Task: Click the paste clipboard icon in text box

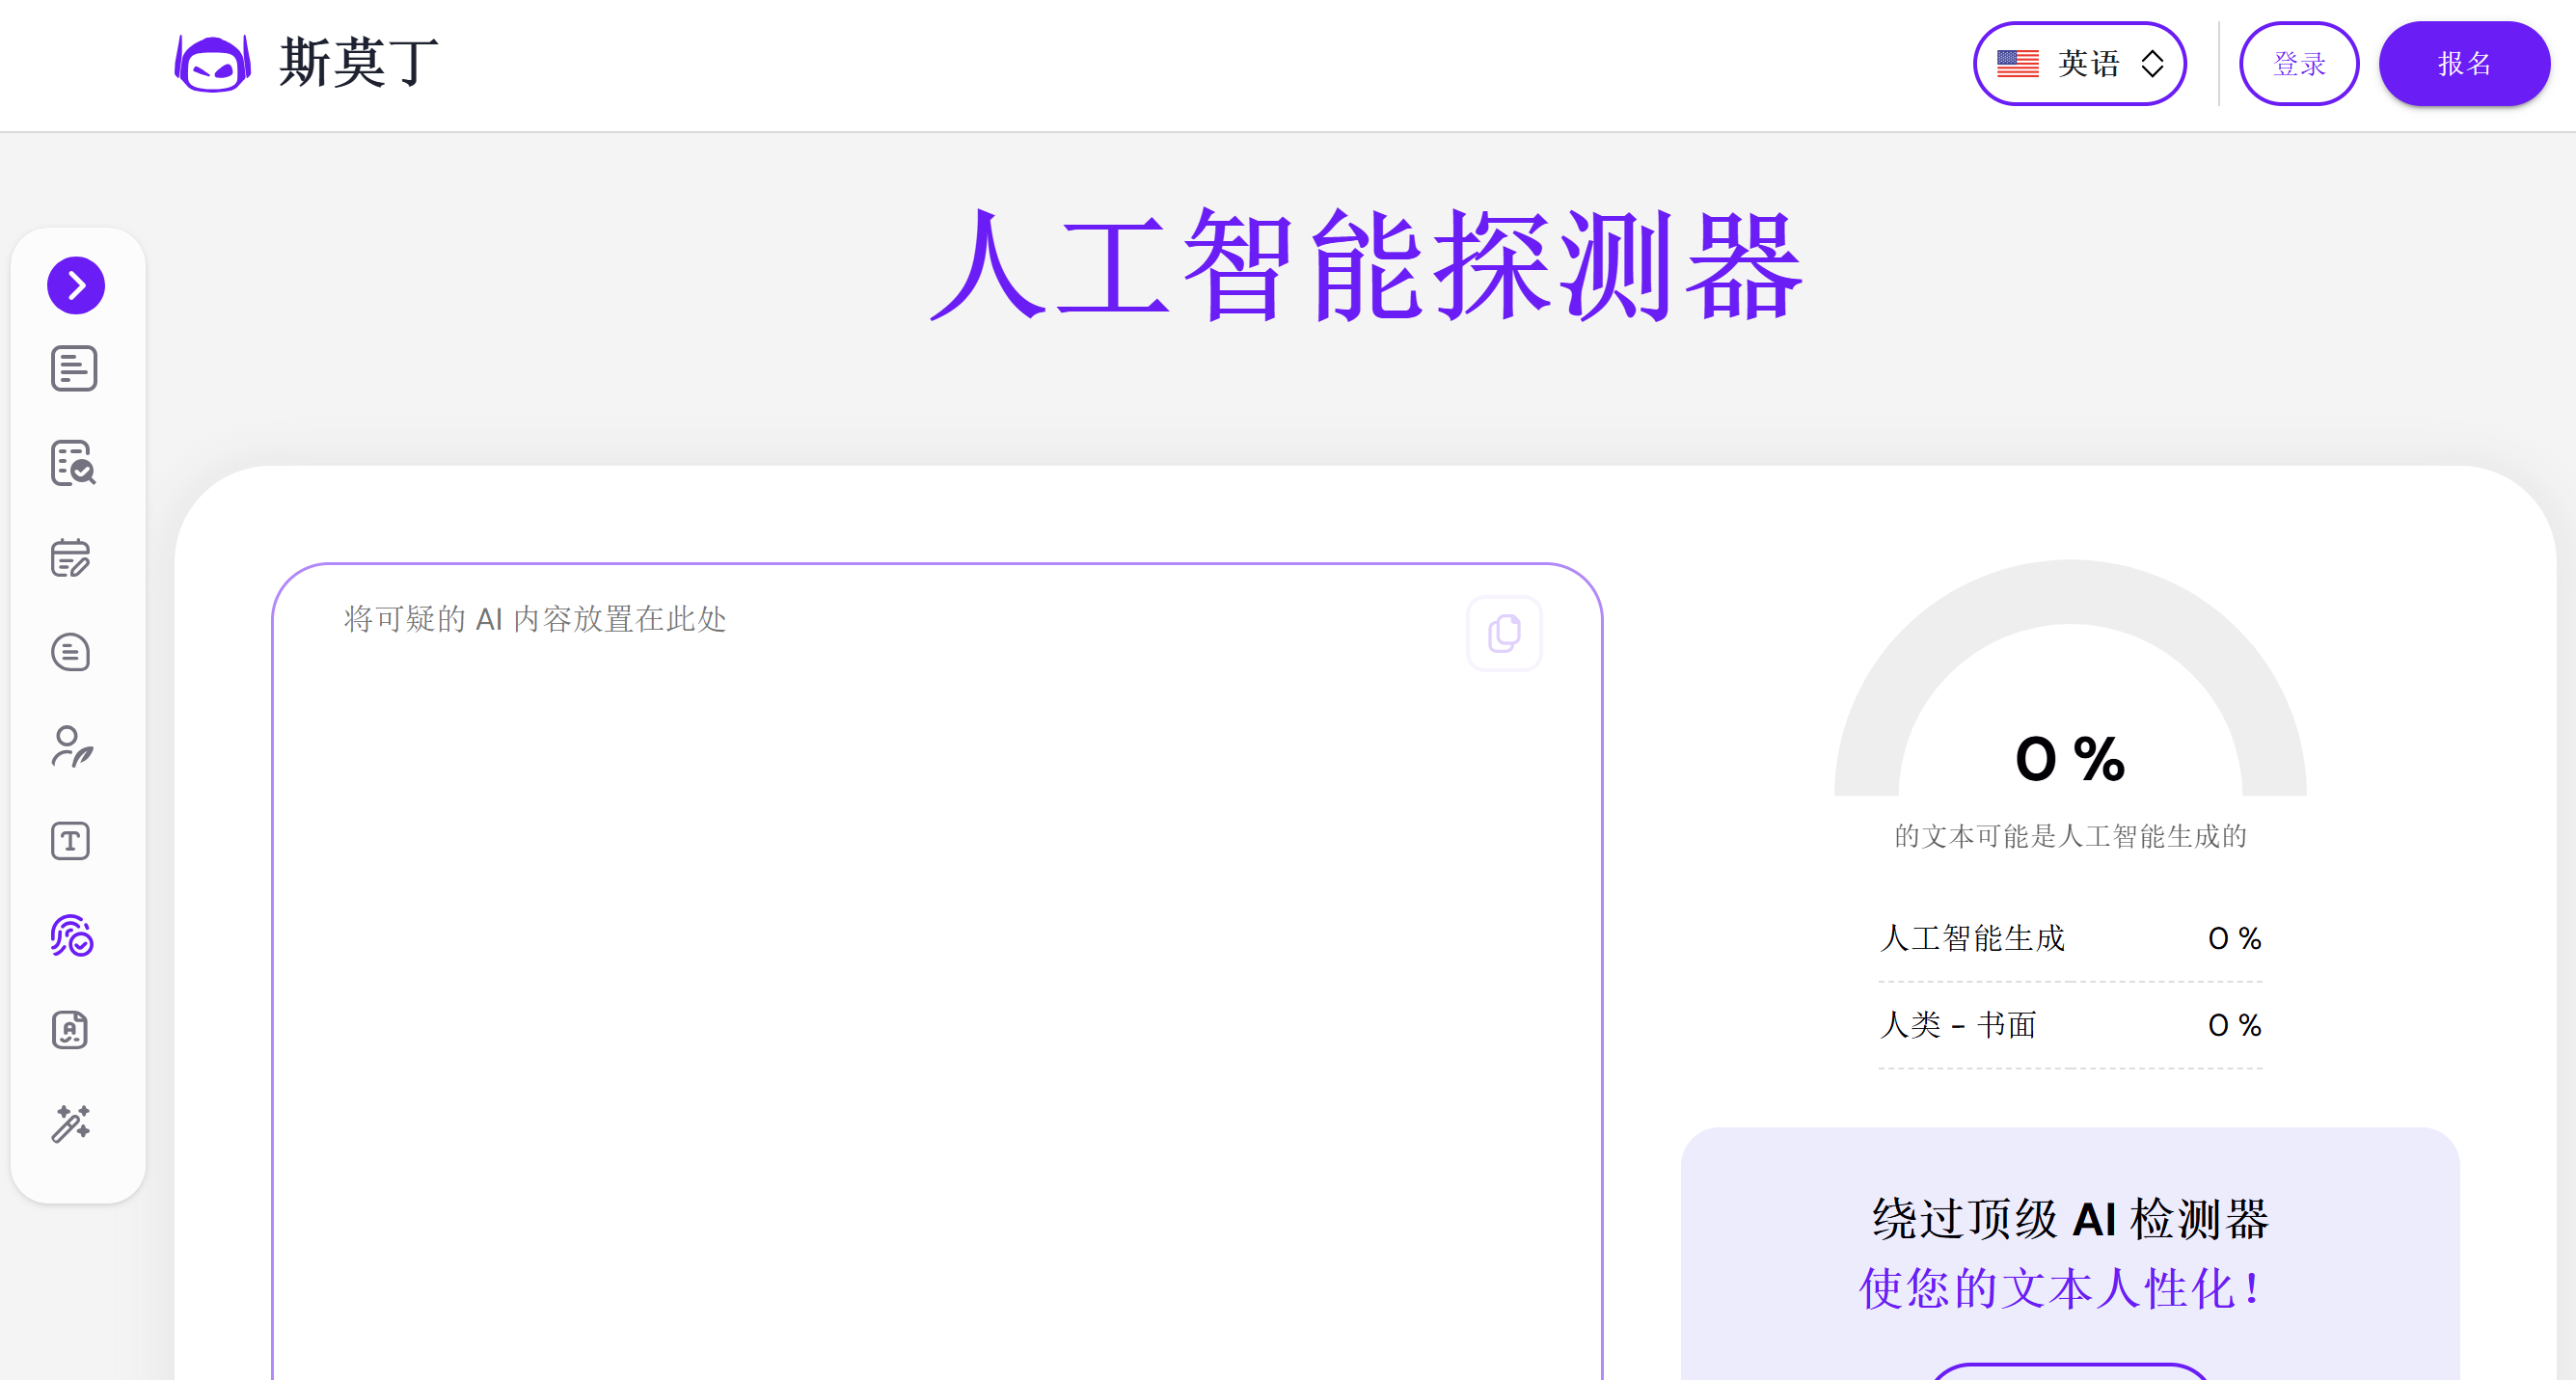Action: [x=1504, y=634]
